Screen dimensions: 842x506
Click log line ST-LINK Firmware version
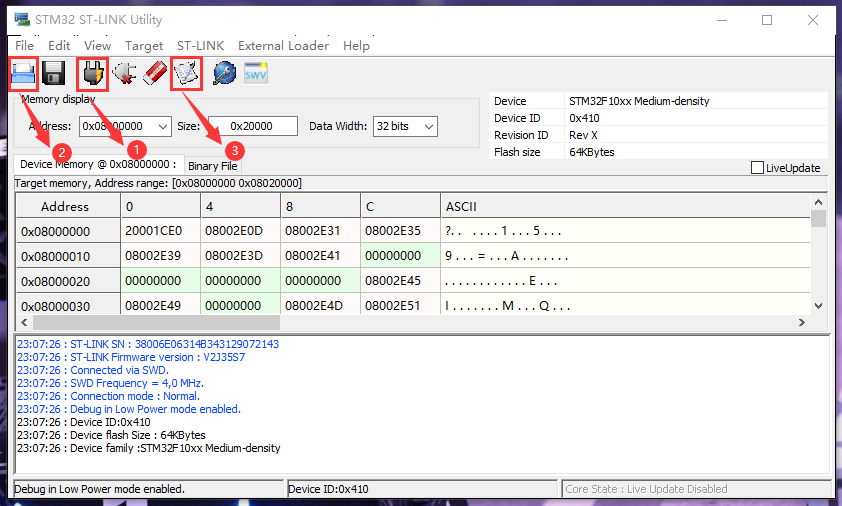[131, 357]
